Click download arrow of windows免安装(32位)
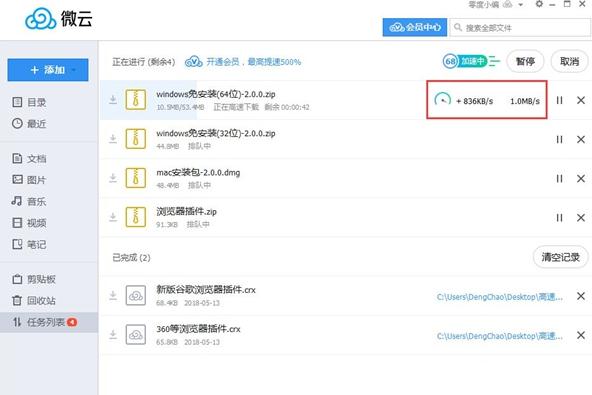The width and height of the screenshot is (592, 395). pyautogui.click(x=113, y=139)
